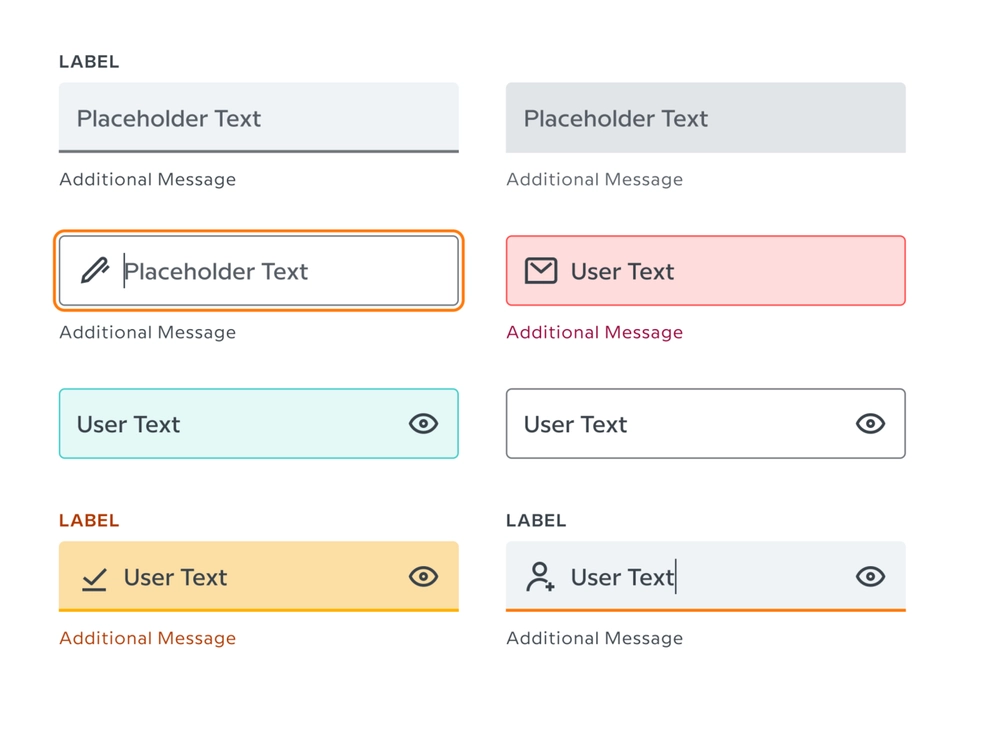Click the pencil icon in the focused field
This screenshot has width=1000, height=750.
(95, 270)
